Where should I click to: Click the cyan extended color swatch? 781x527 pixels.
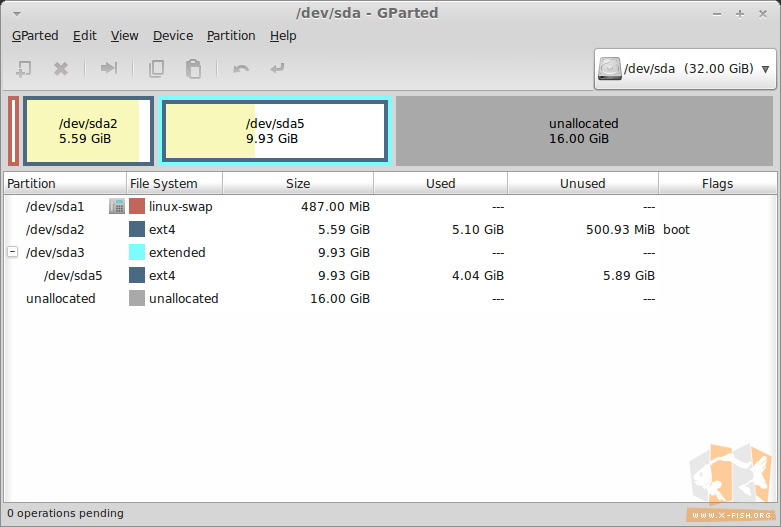137,252
